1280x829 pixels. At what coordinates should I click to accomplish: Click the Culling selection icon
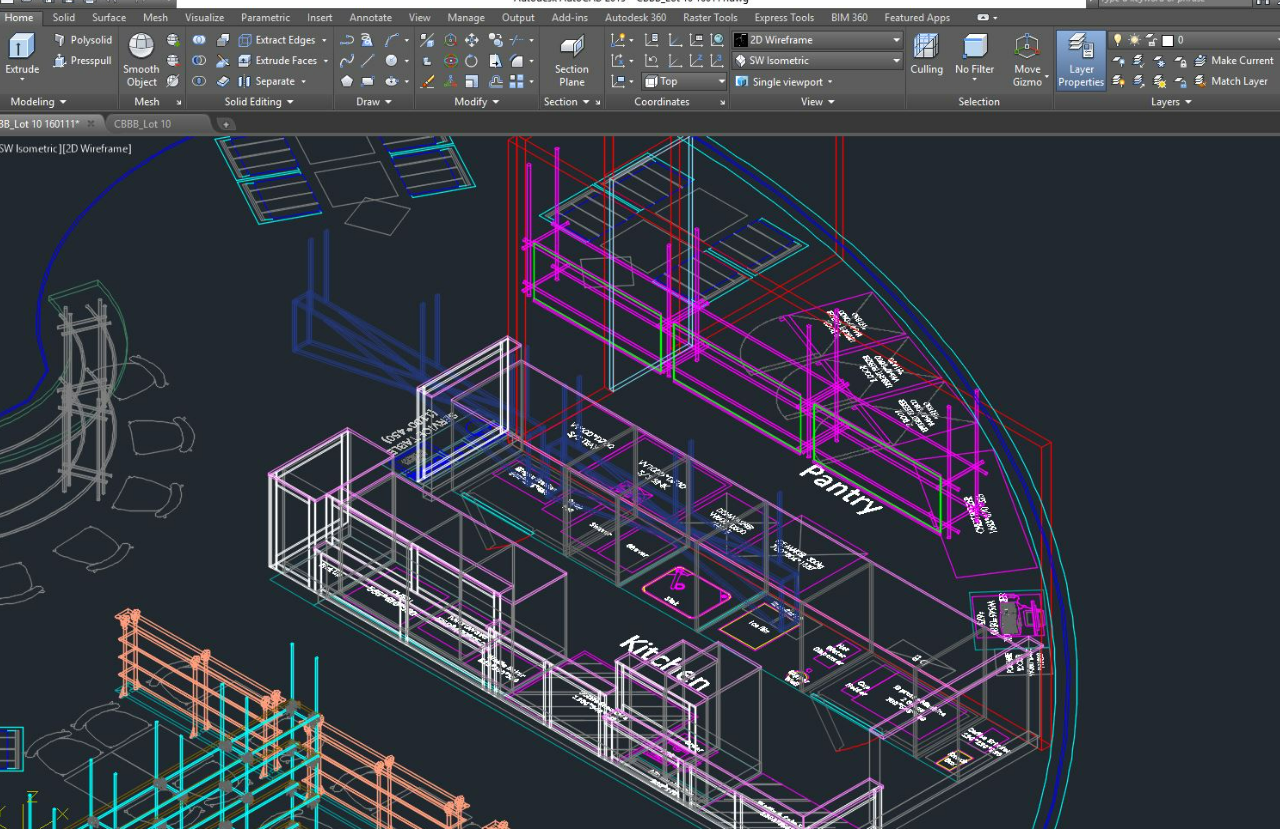click(x=926, y=54)
